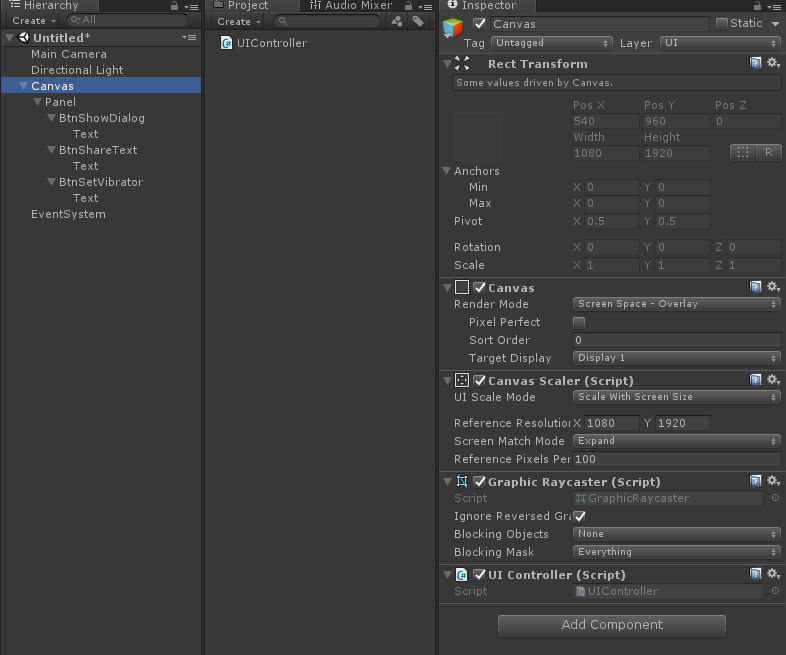
Task: Enable the Pixel Perfect checkbox
Action: pyautogui.click(x=579, y=322)
